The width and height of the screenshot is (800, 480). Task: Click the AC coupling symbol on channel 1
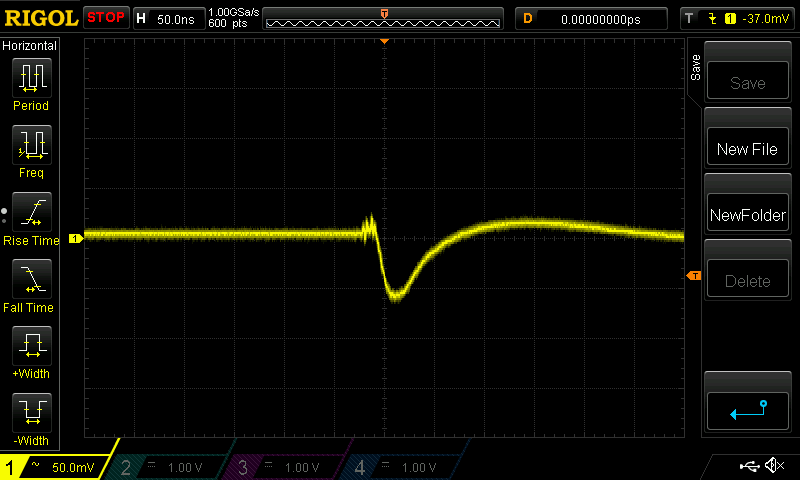tap(35, 465)
